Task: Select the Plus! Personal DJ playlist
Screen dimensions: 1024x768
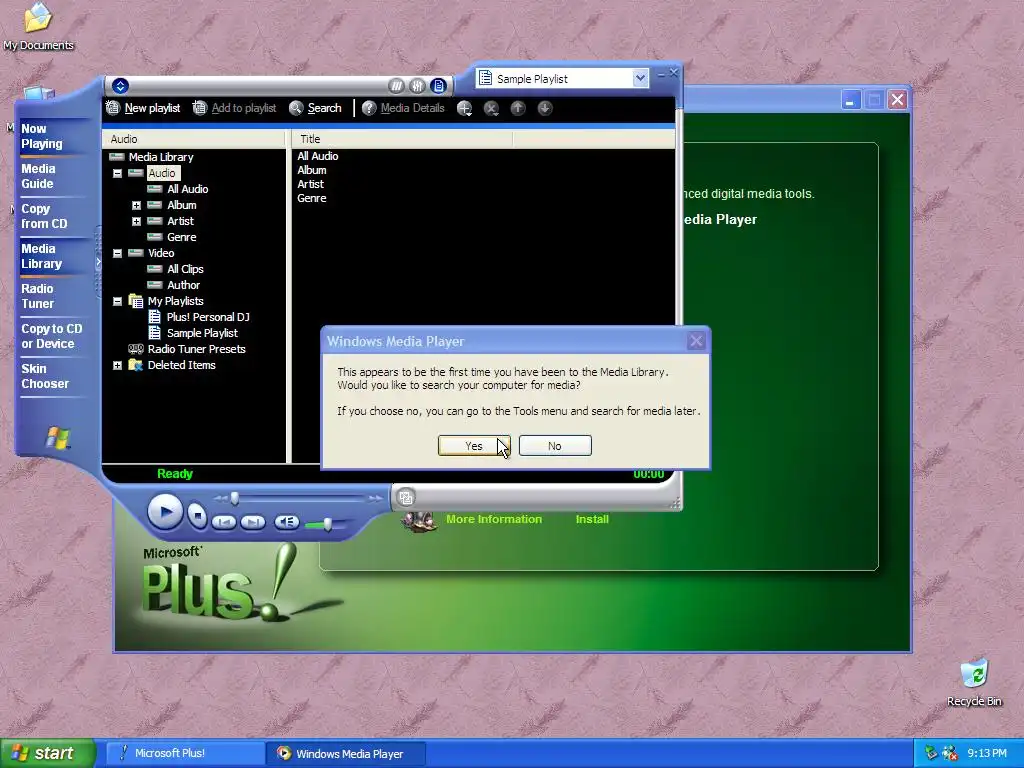Action: [208, 317]
